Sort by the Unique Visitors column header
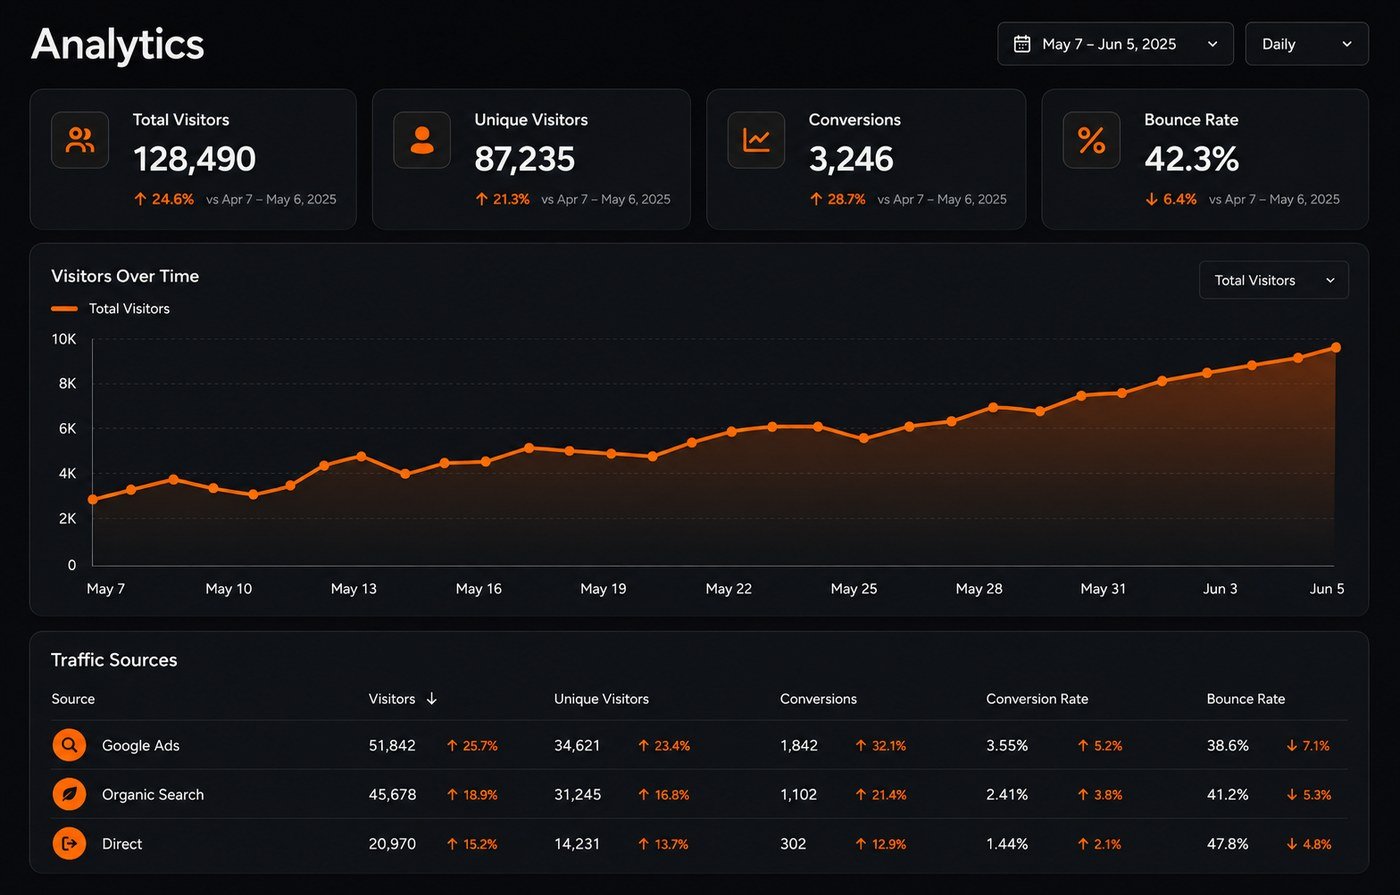This screenshot has height=895, width=1400. (601, 699)
